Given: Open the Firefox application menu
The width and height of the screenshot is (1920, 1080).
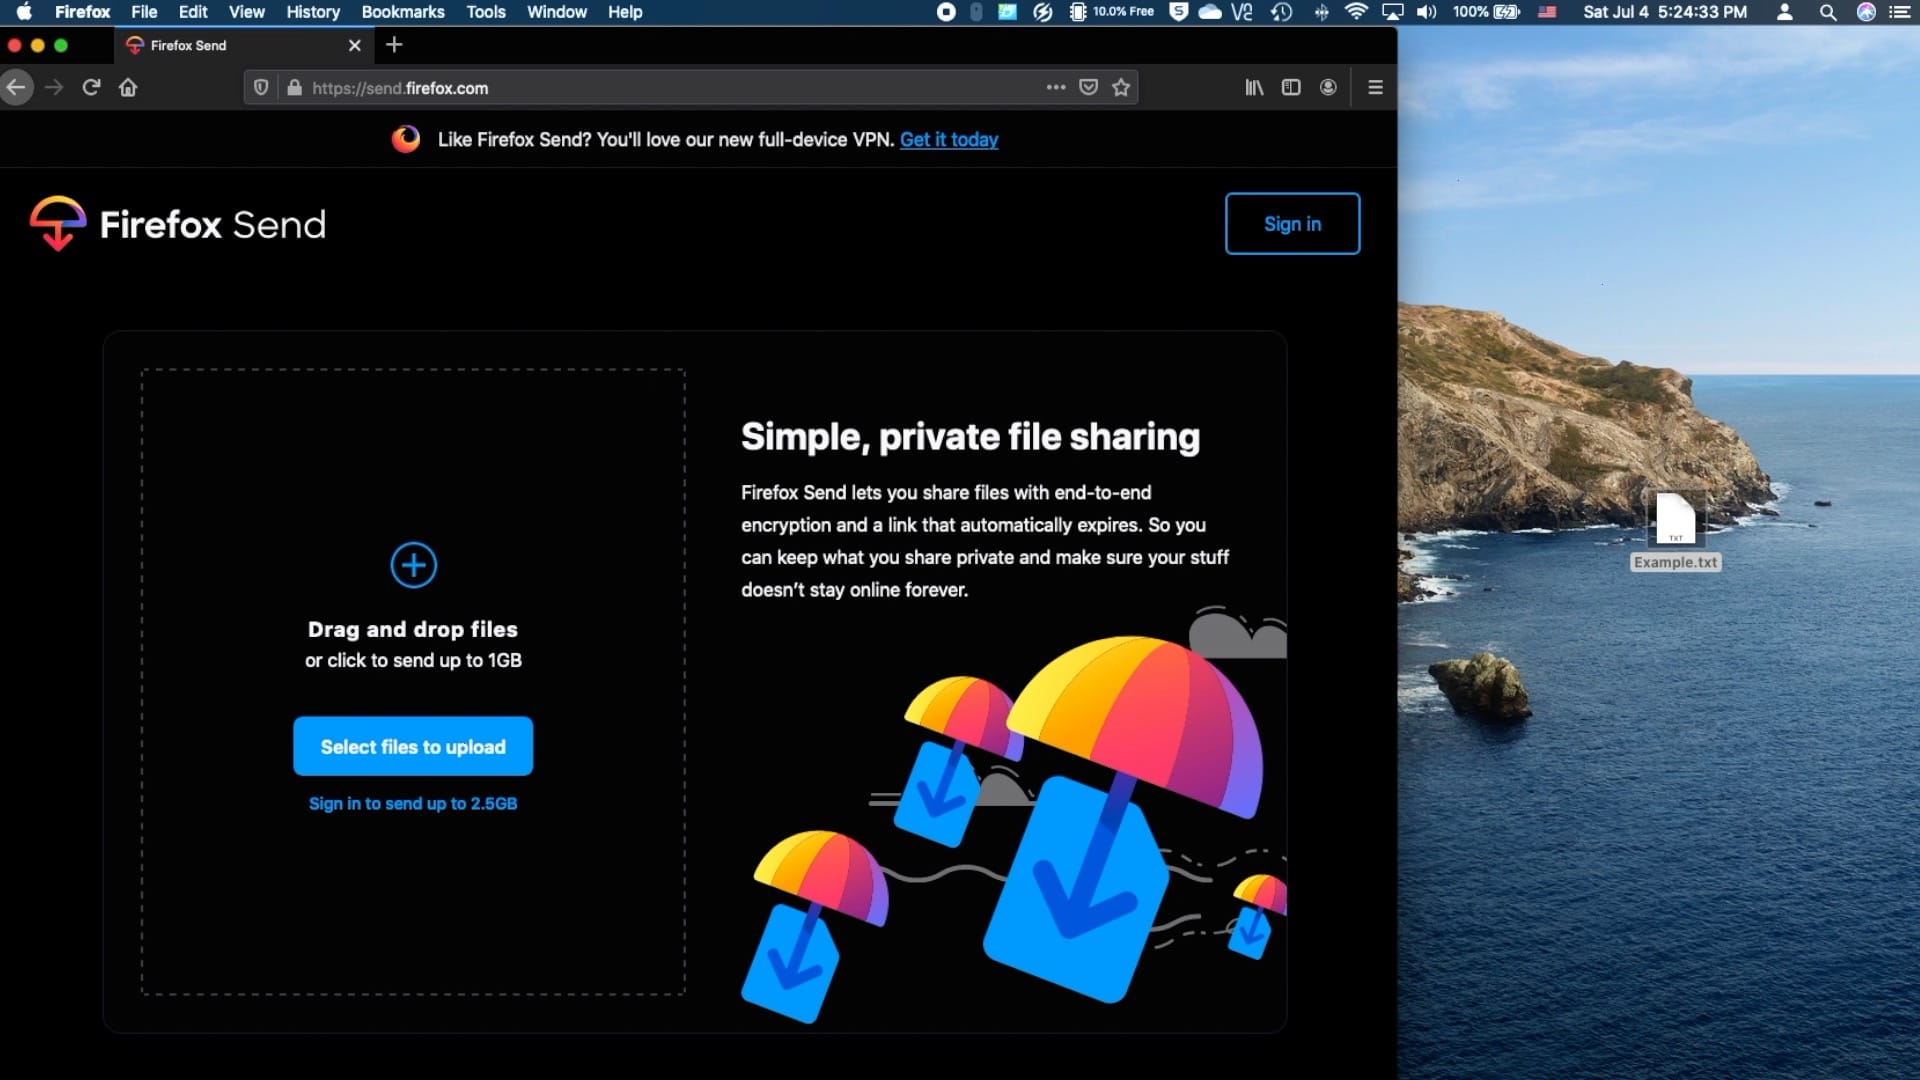Looking at the screenshot, I should [x=82, y=12].
